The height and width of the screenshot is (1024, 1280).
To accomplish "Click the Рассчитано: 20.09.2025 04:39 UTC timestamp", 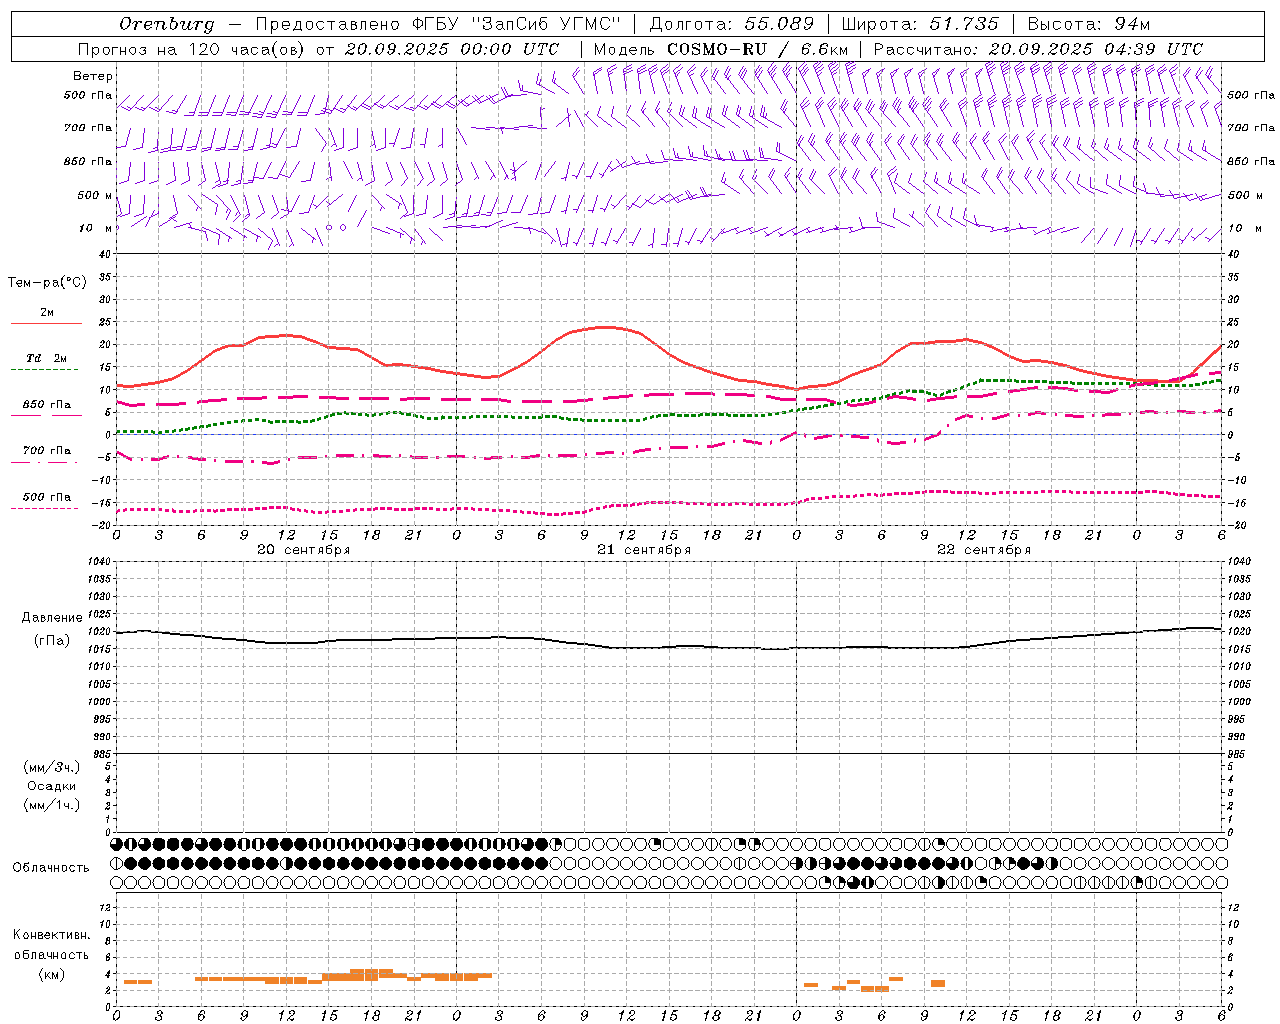I will 1038,49.
